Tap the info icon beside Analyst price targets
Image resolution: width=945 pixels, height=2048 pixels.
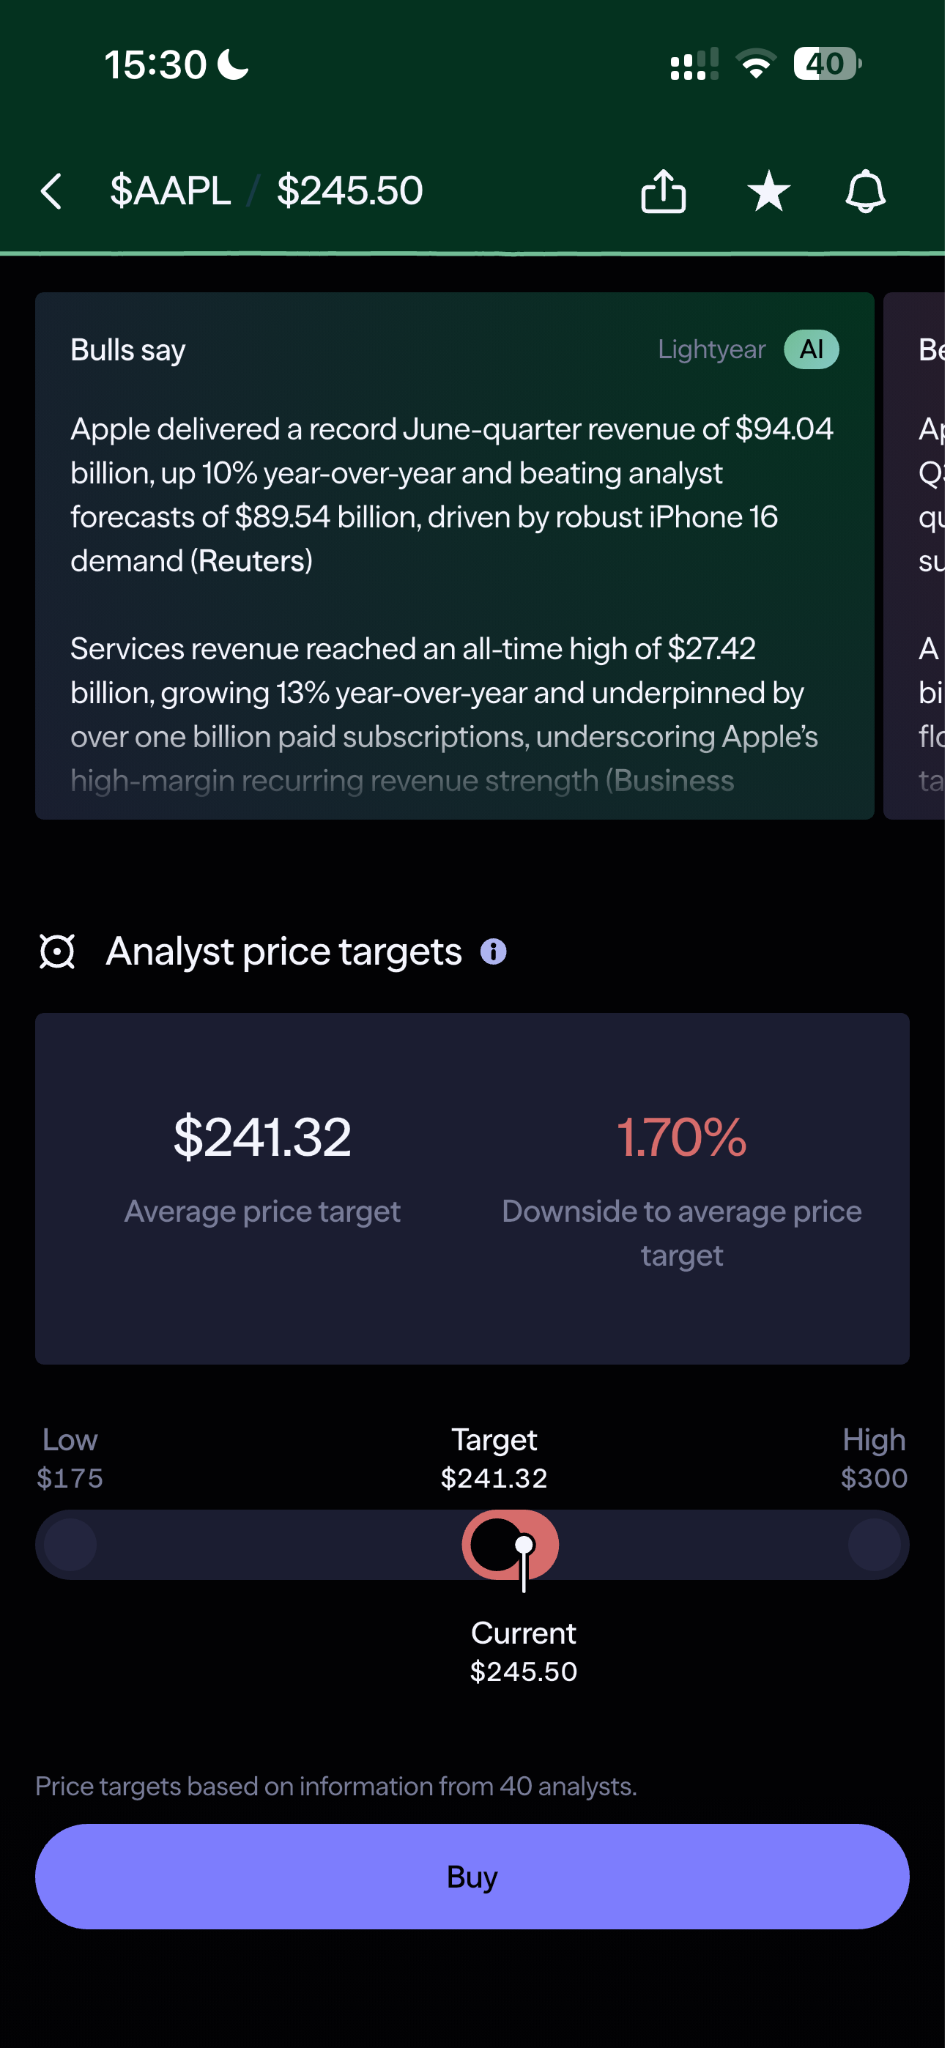(492, 952)
